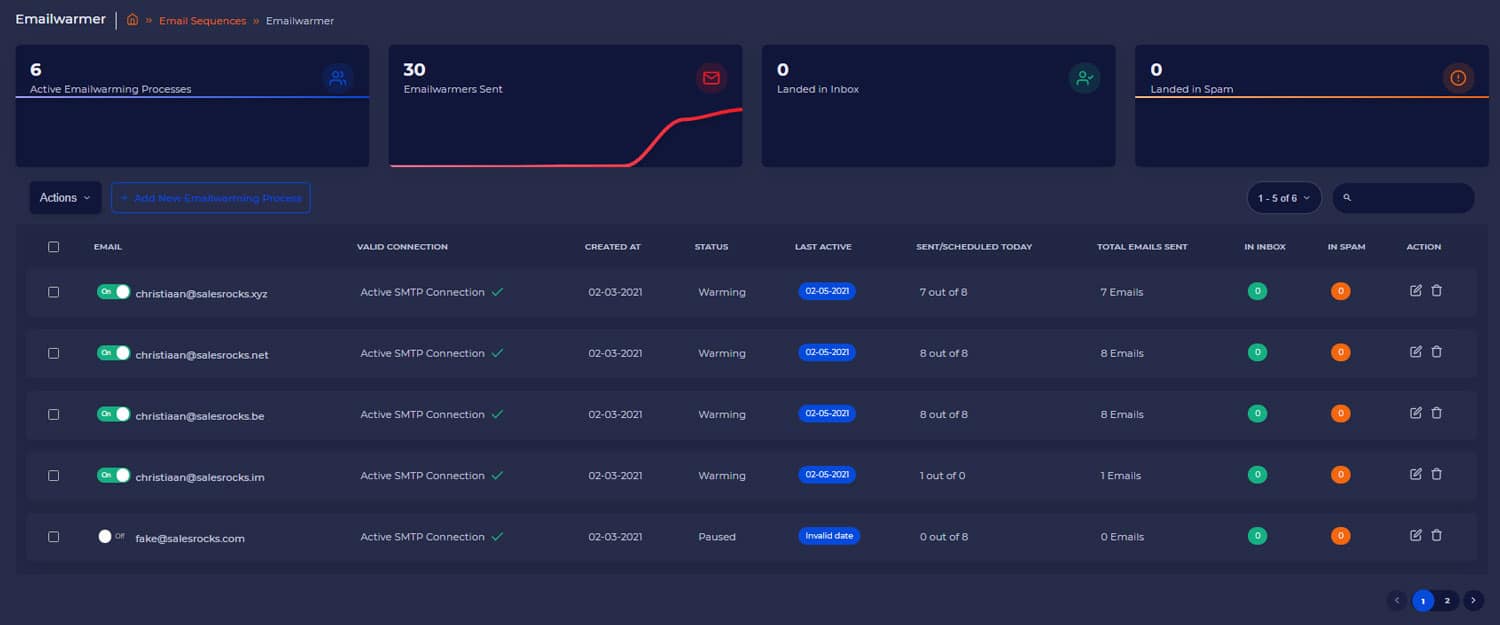Edit the christiaan@salesrocks.xyz warming process

pyautogui.click(x=1415, y=291)
